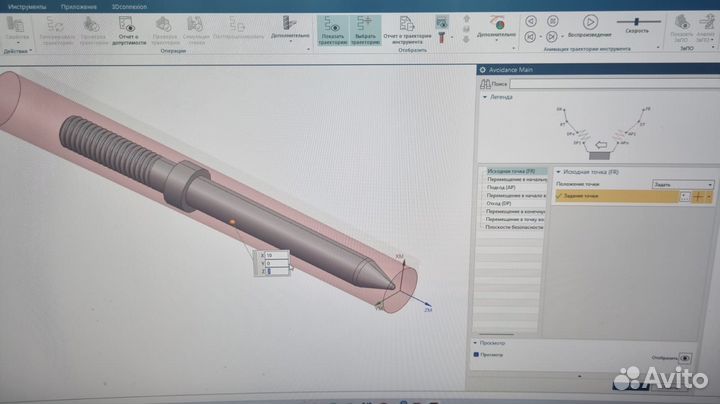The image size is (720, 404).
Task: Select Подход (AP) in the list
Action: 501,187
